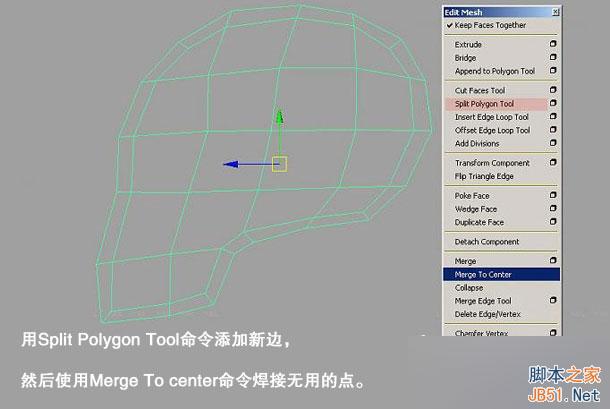Choose Delete Edge/Vertex
This screenshot has height=409, width=610.
click(487, 314)
